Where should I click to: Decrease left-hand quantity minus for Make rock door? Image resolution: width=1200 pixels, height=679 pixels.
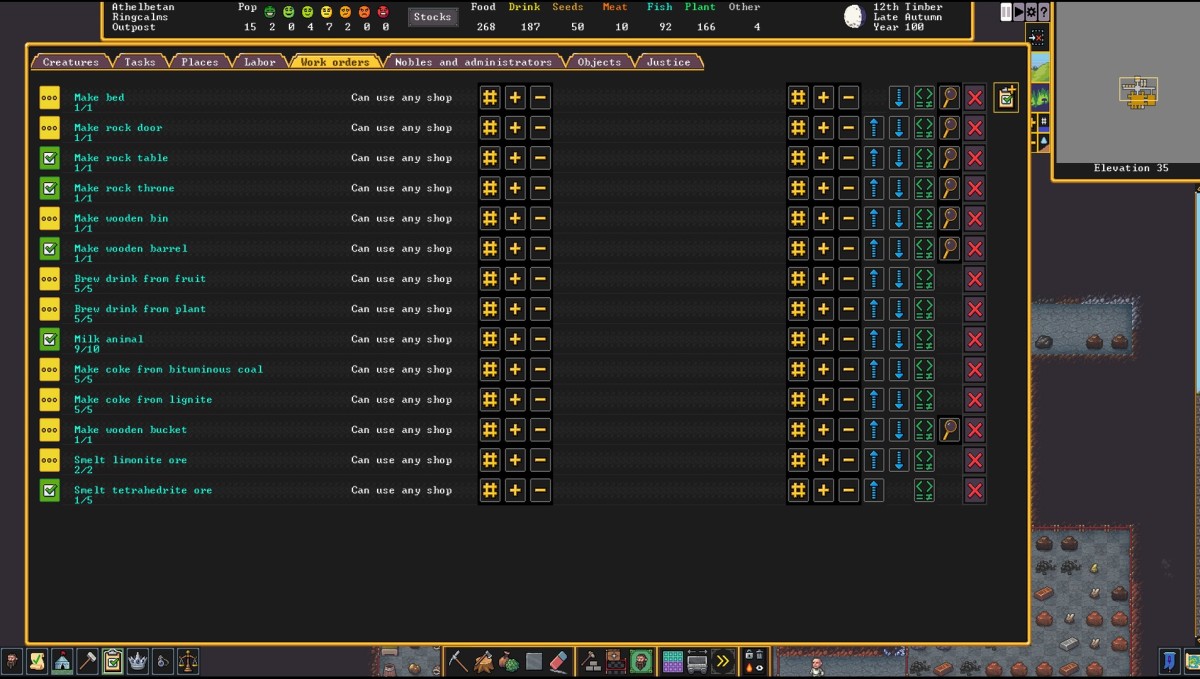(540, 128)
